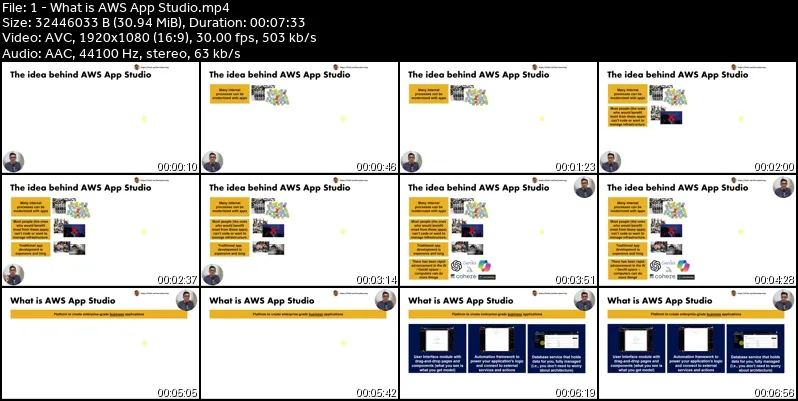The height and width of the screenshot is (401, 798).
Task: Select the "Audio: AAC, 44100 Hz" info line
Action: 122,53
